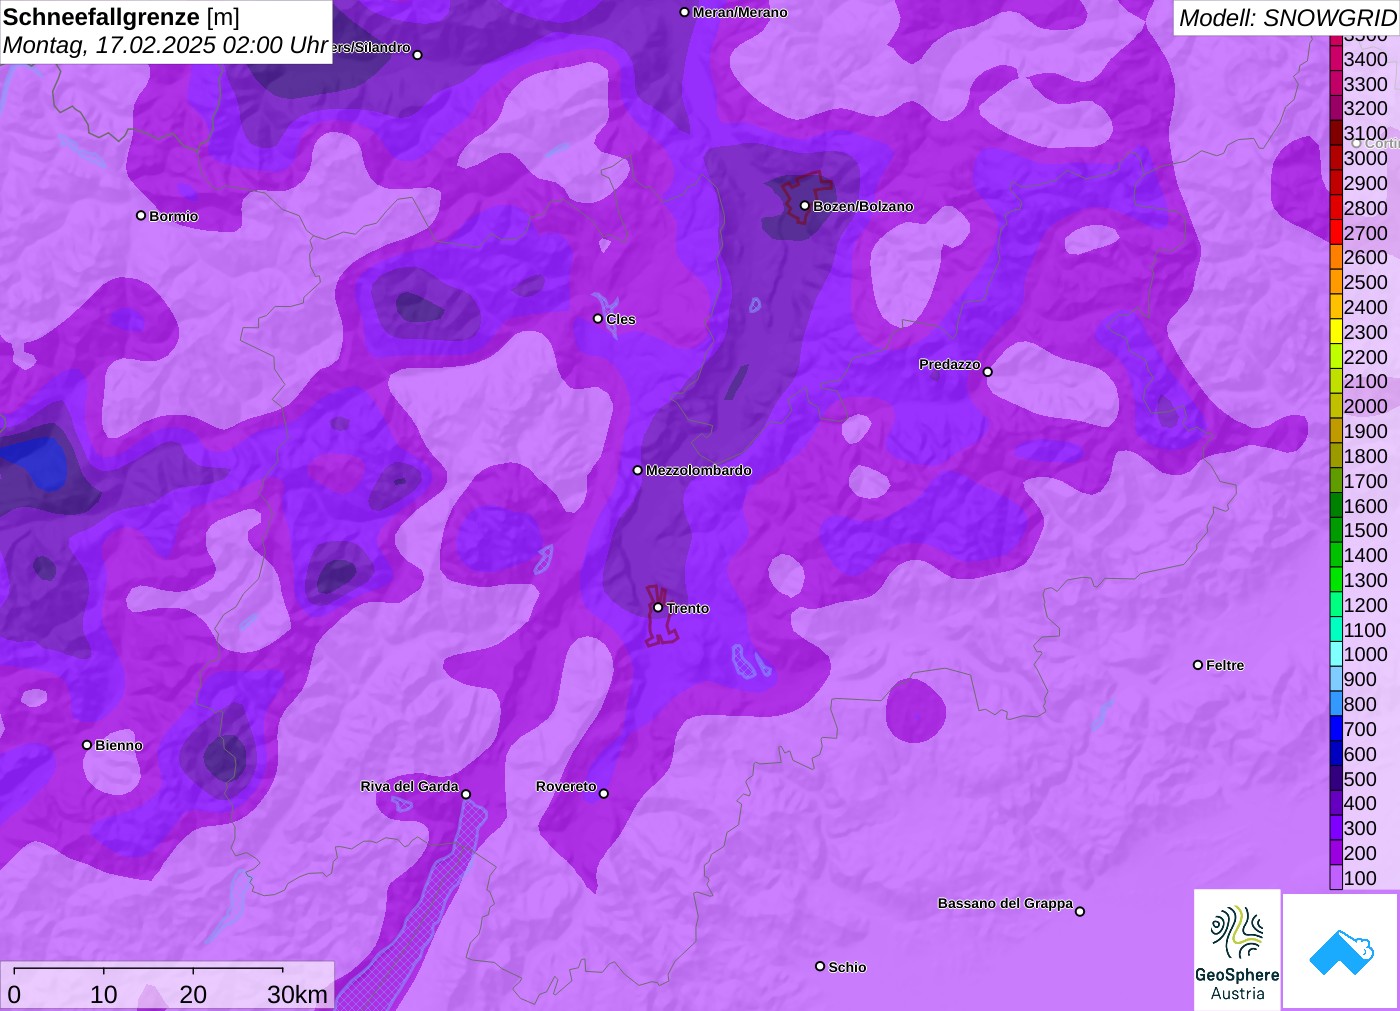Click the Riva del Garda marker
This screenshot has height=1011, width=1400.
[x=466, y=795]
